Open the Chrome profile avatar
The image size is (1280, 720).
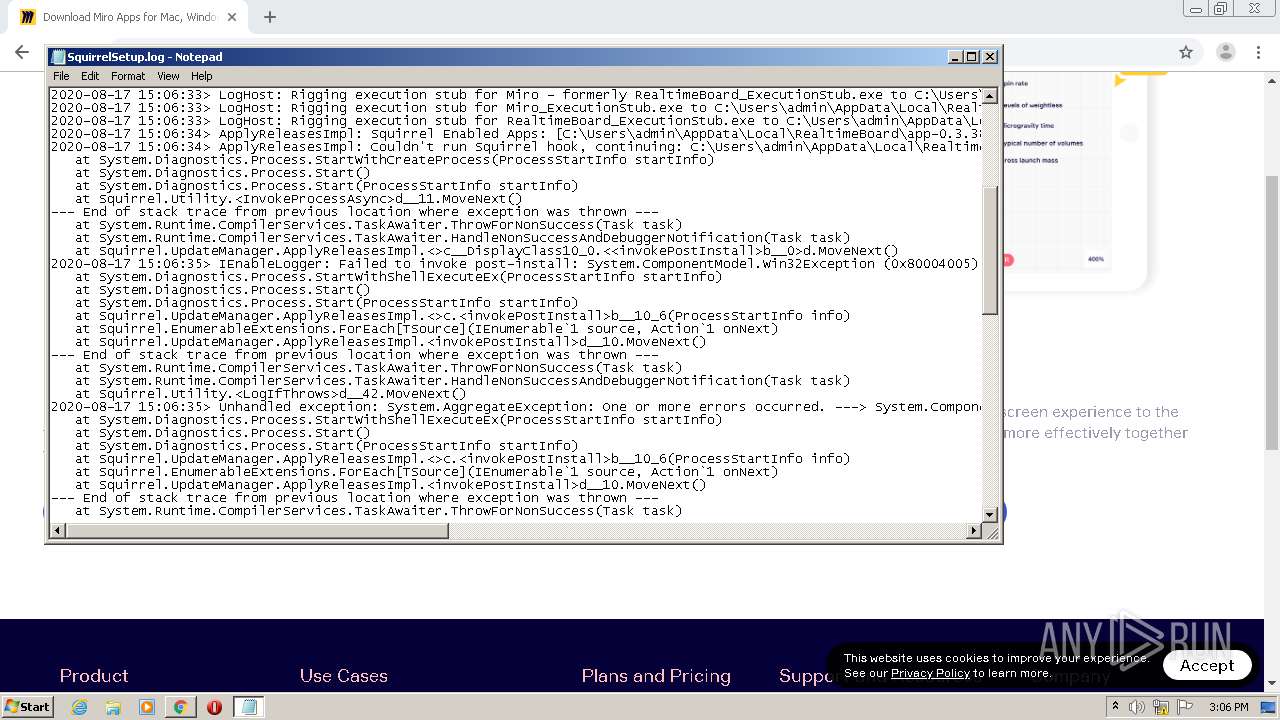1225,52
